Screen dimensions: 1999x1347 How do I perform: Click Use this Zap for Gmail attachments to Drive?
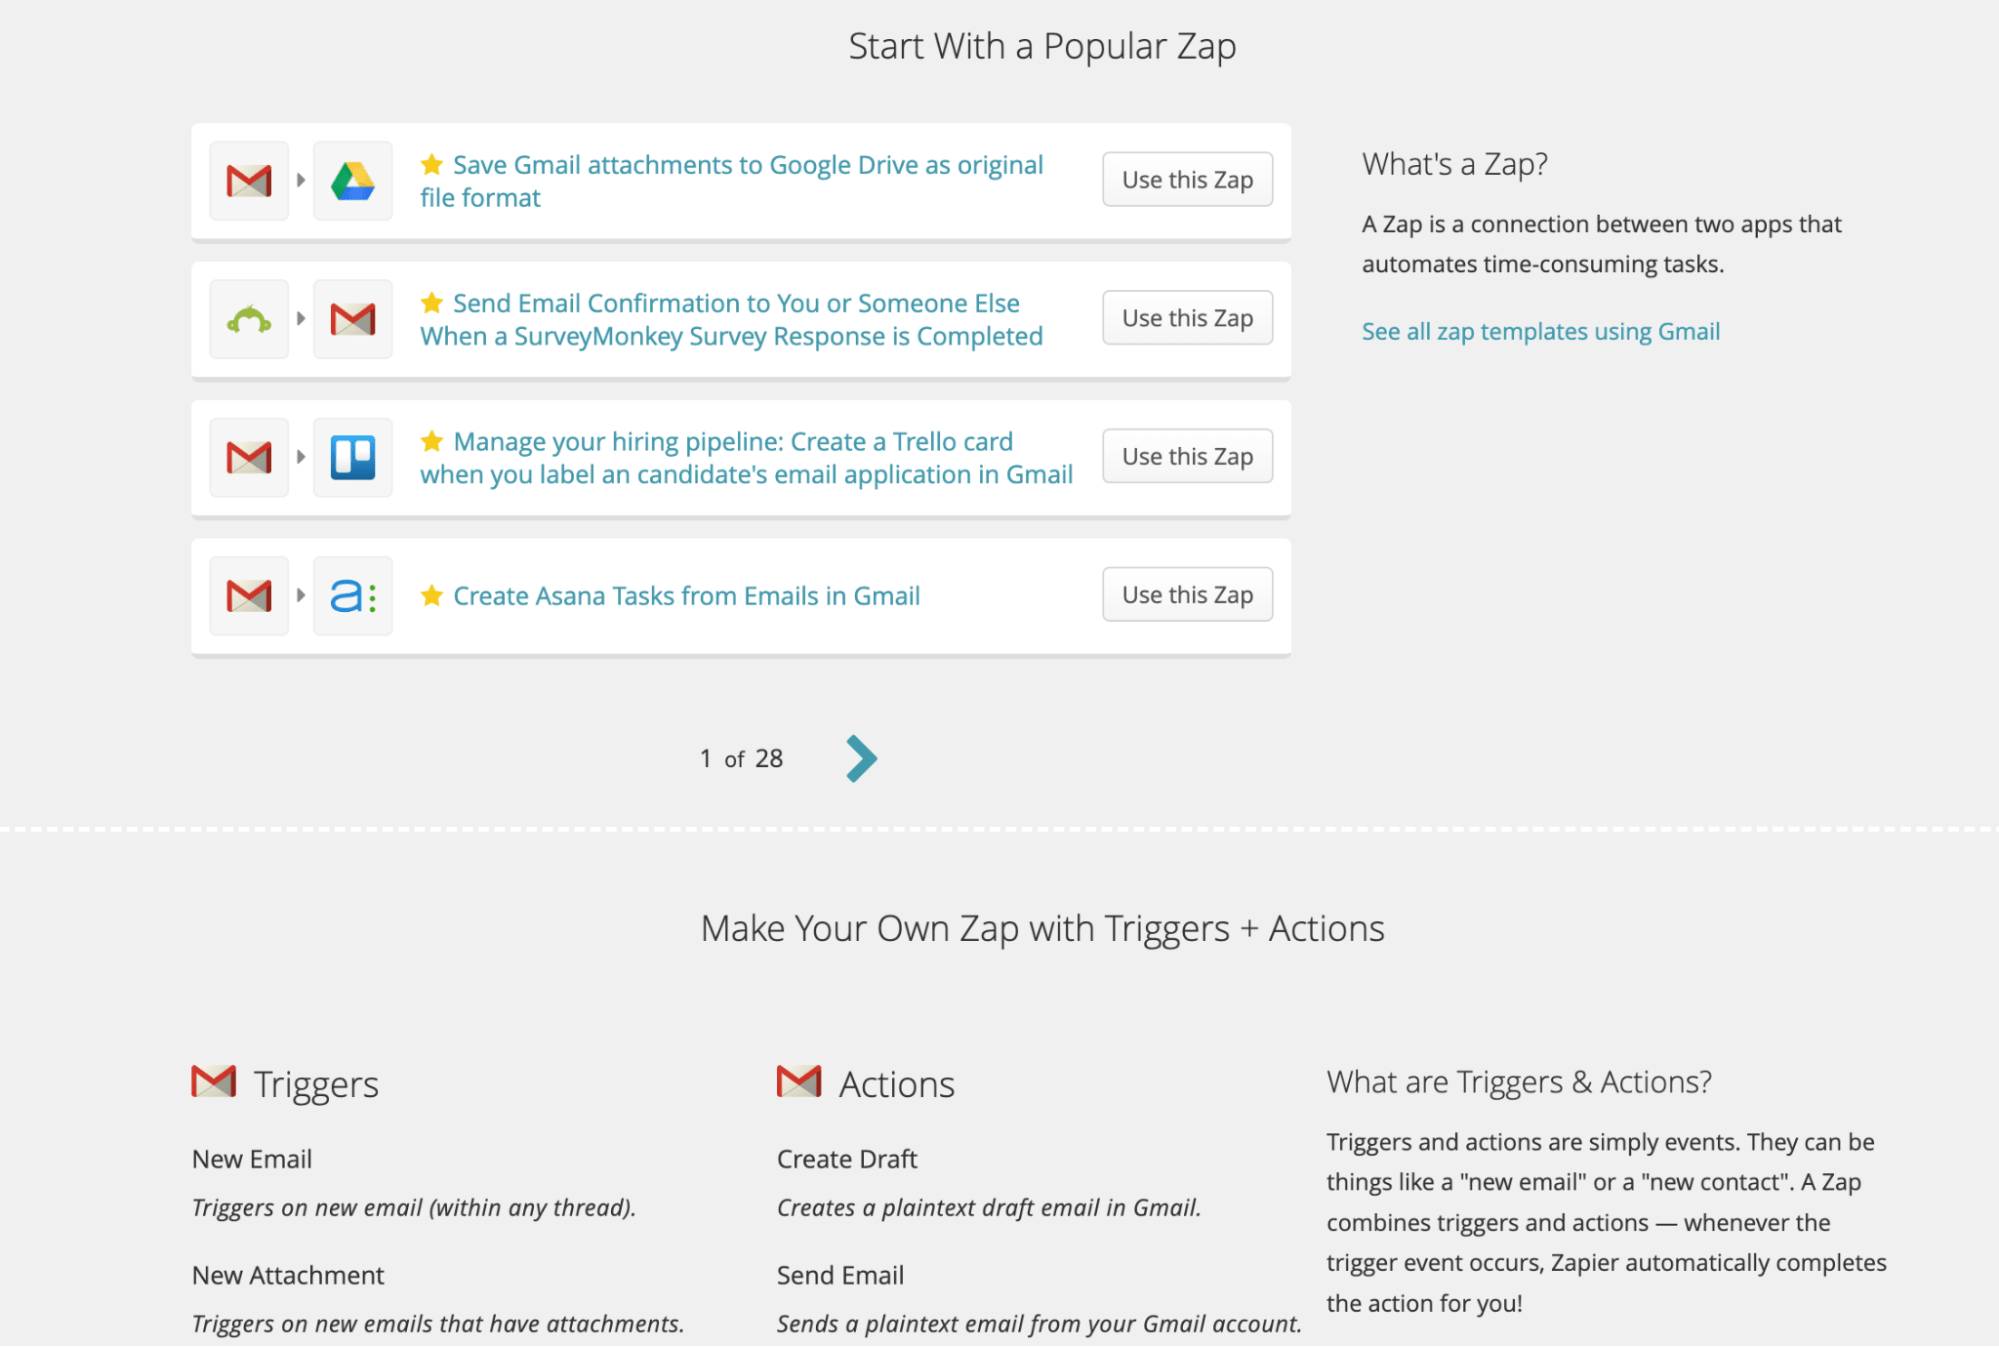tap(1186, 180)
